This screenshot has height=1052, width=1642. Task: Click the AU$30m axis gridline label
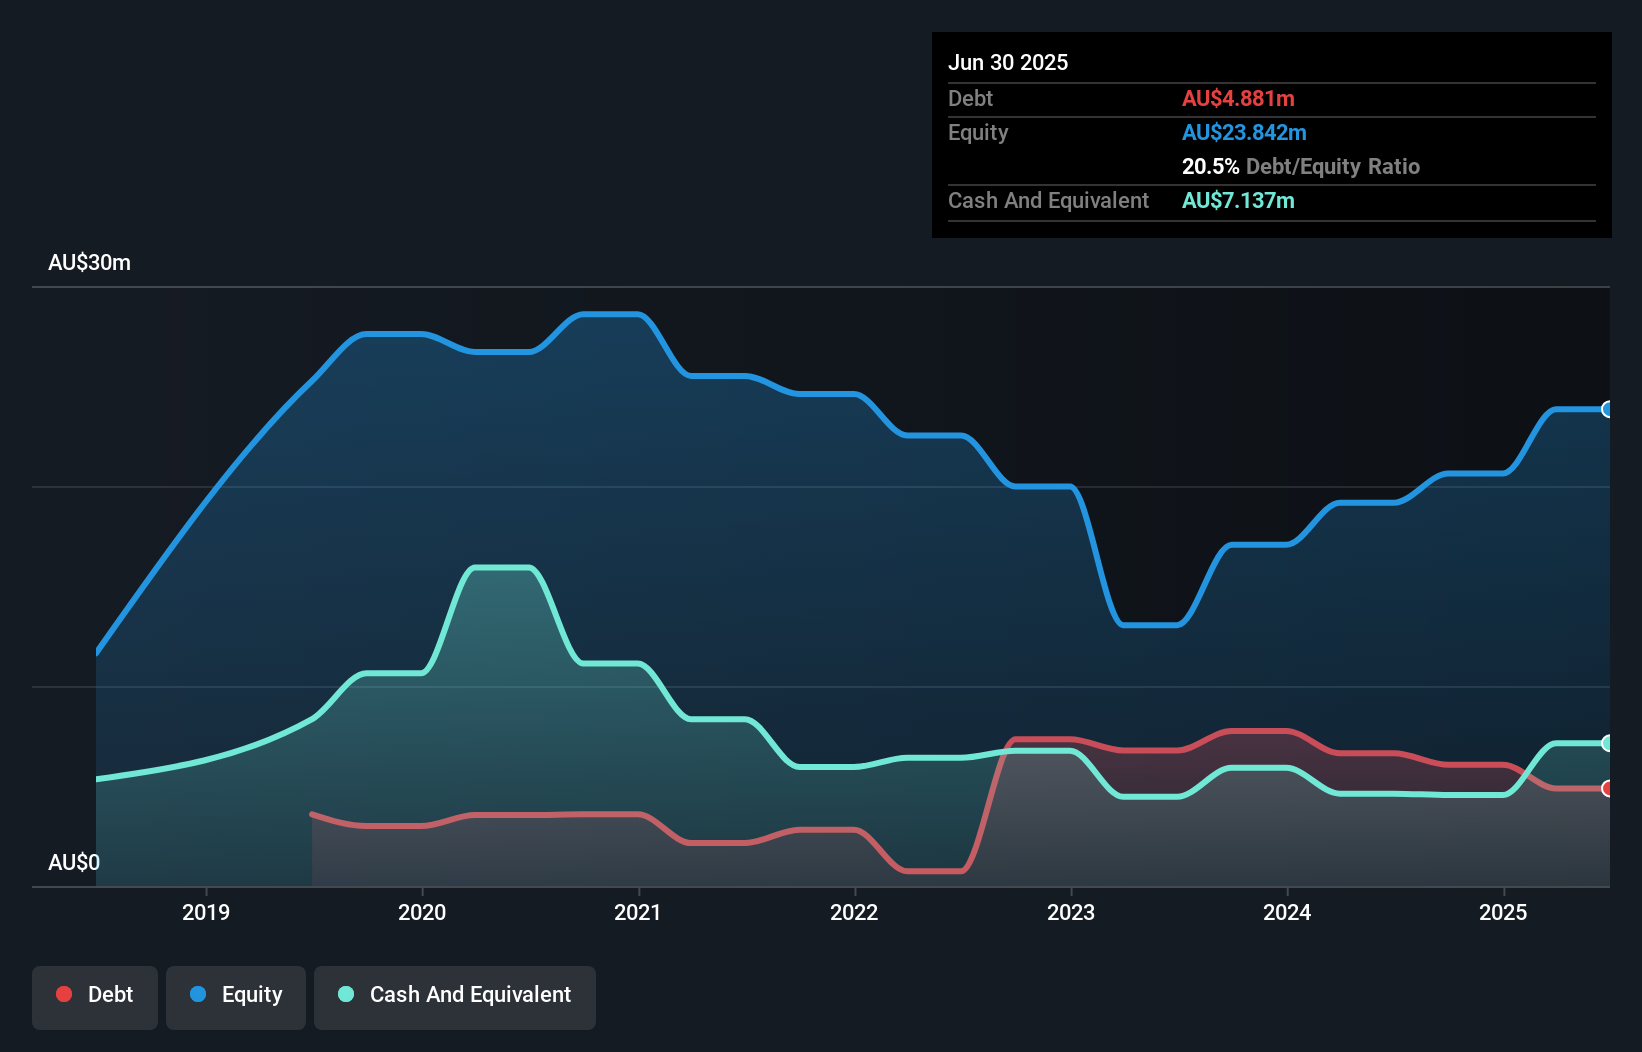[89, 262]
